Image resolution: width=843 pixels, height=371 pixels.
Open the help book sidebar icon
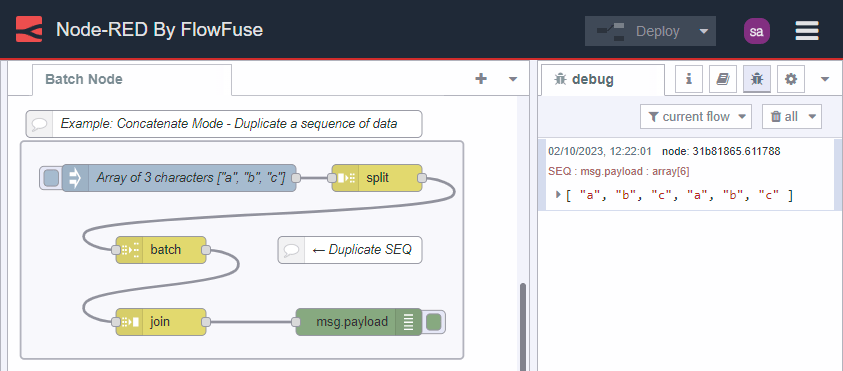(722, 80)
